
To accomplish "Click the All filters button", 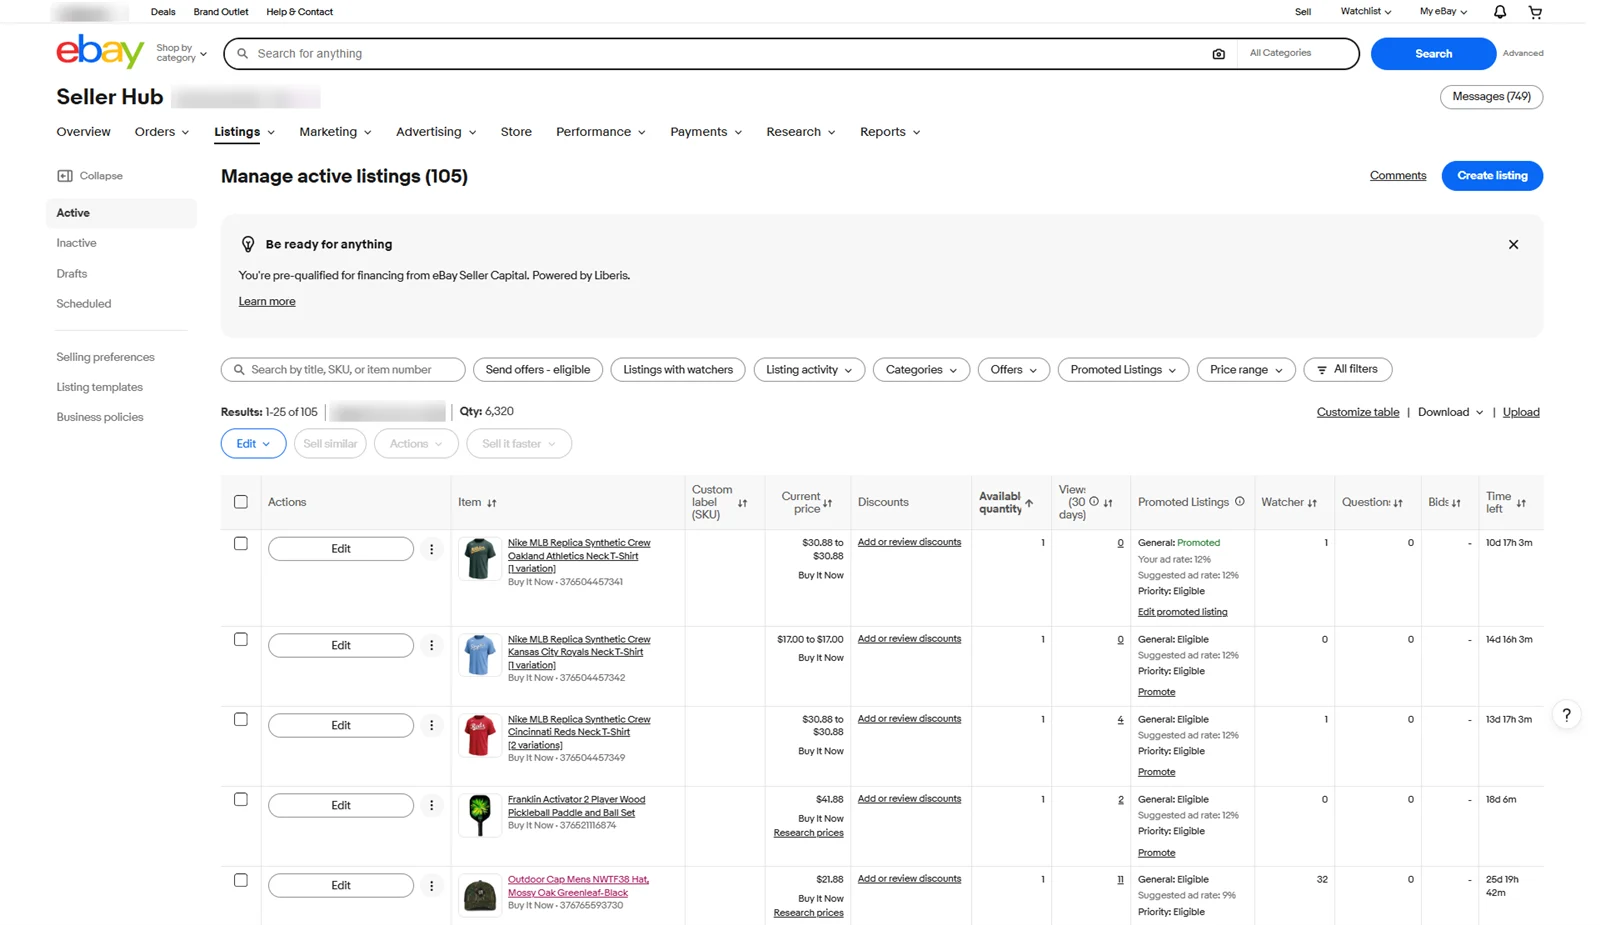I will point(1348,370).
